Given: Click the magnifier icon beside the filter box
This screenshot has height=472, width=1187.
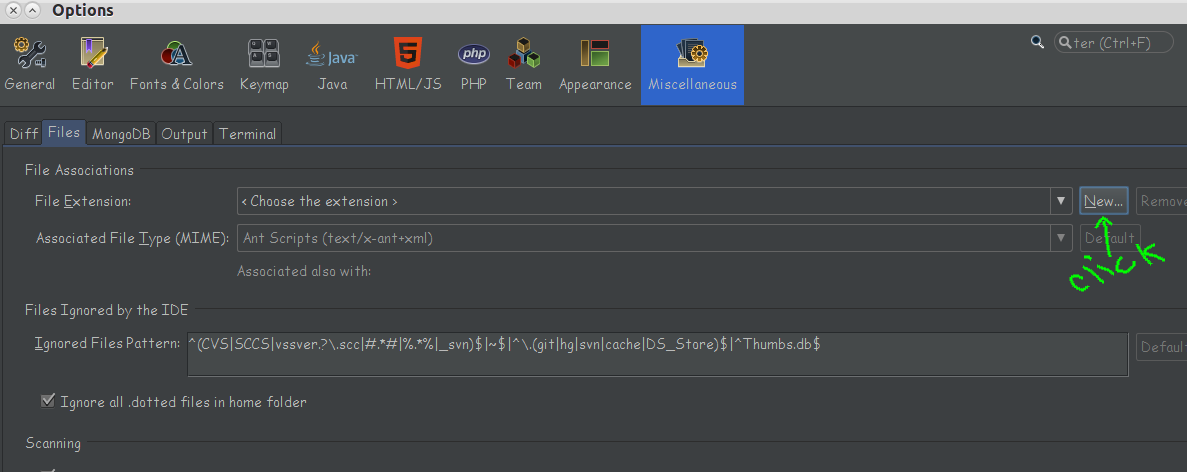Looking at the screenshot, I should click(1037, 42).
